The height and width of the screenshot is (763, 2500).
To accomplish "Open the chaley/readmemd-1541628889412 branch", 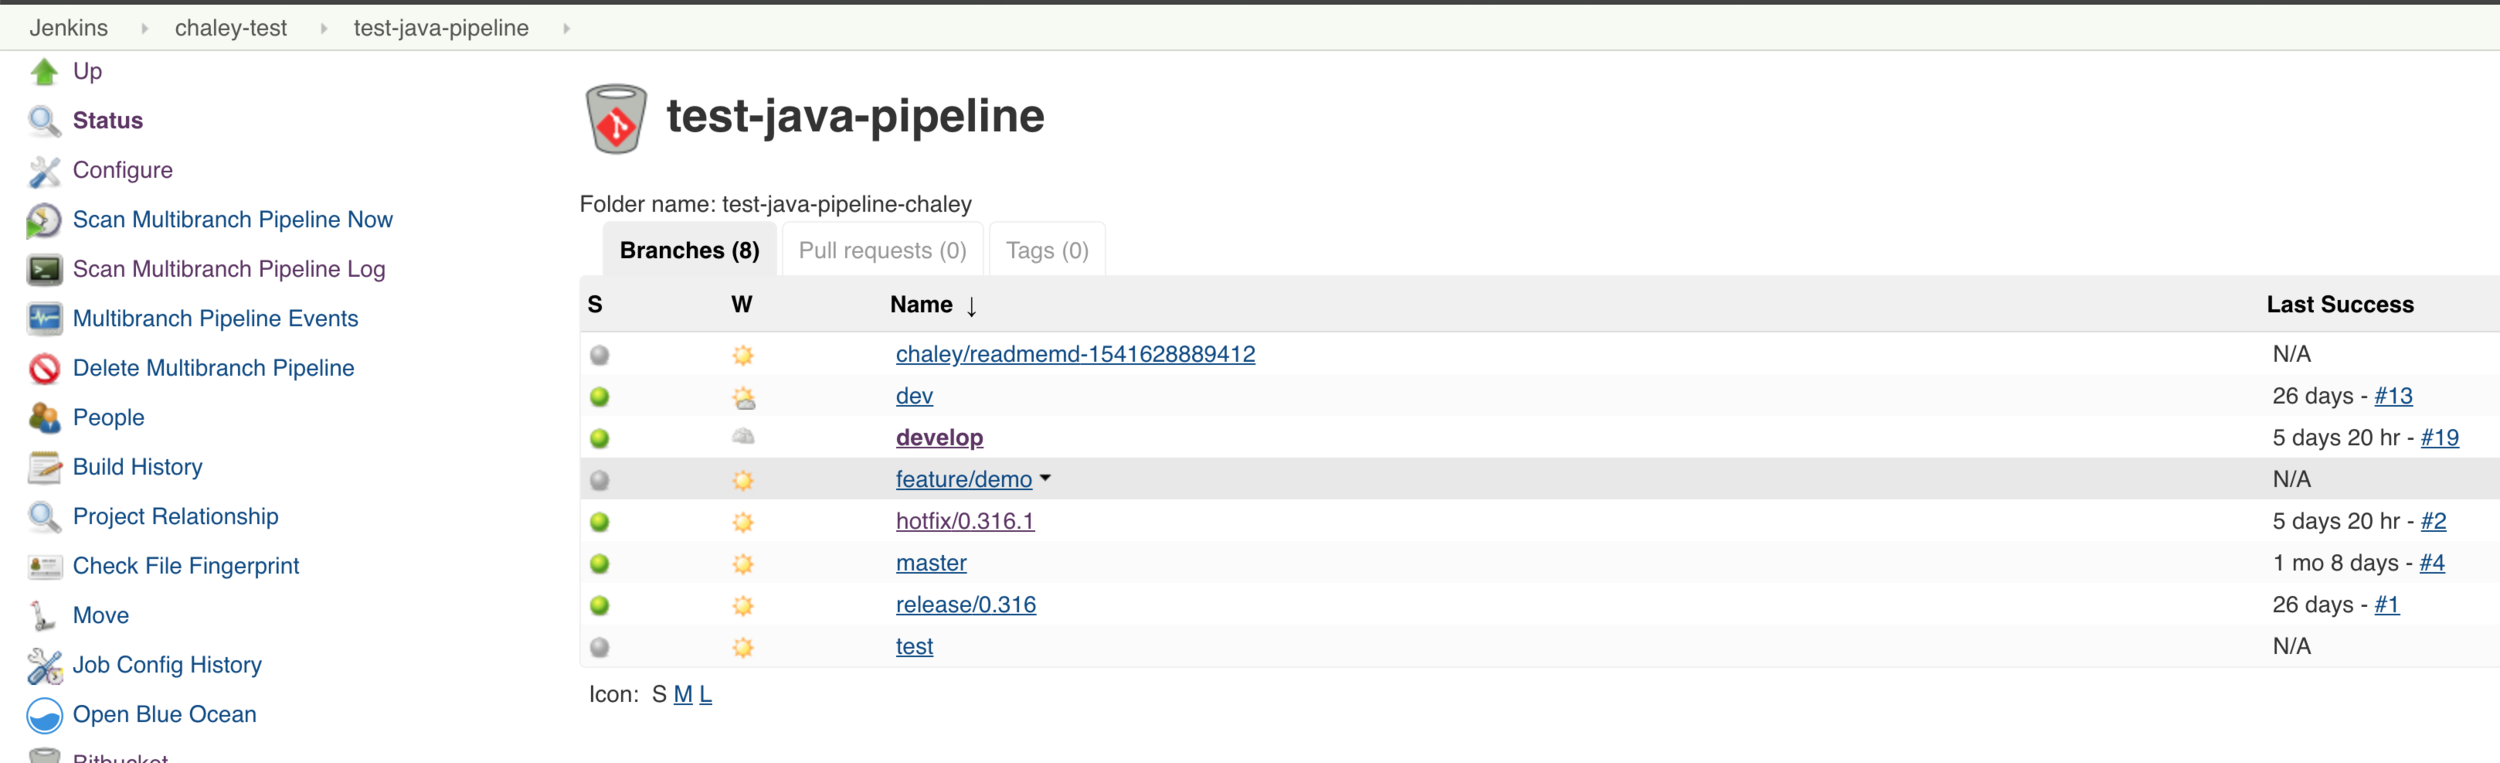I will tap(1075, 354).
